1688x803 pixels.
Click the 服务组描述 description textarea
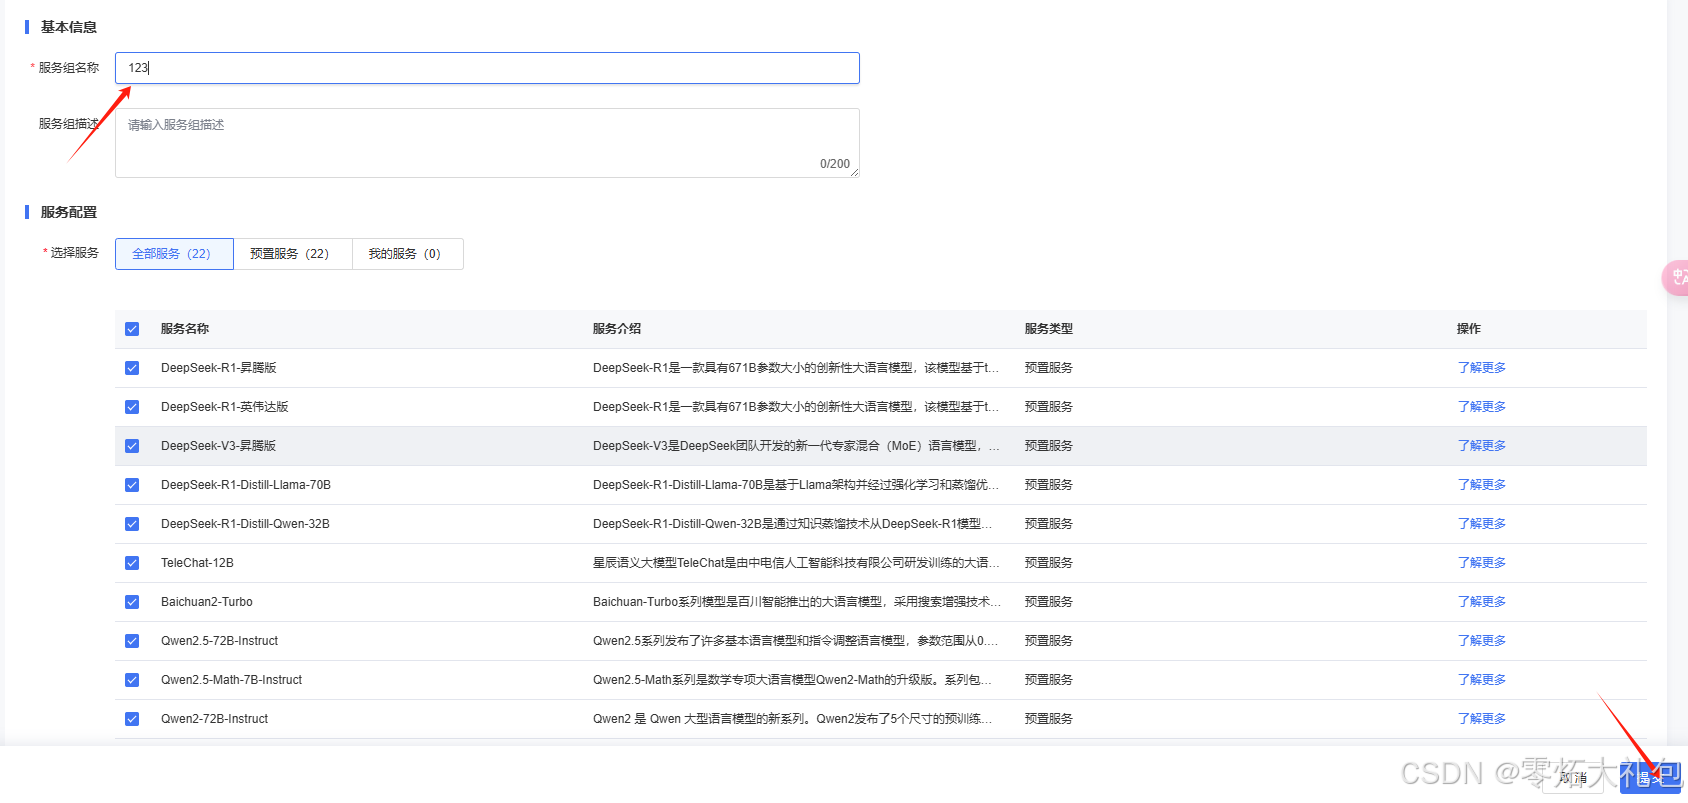487,143
